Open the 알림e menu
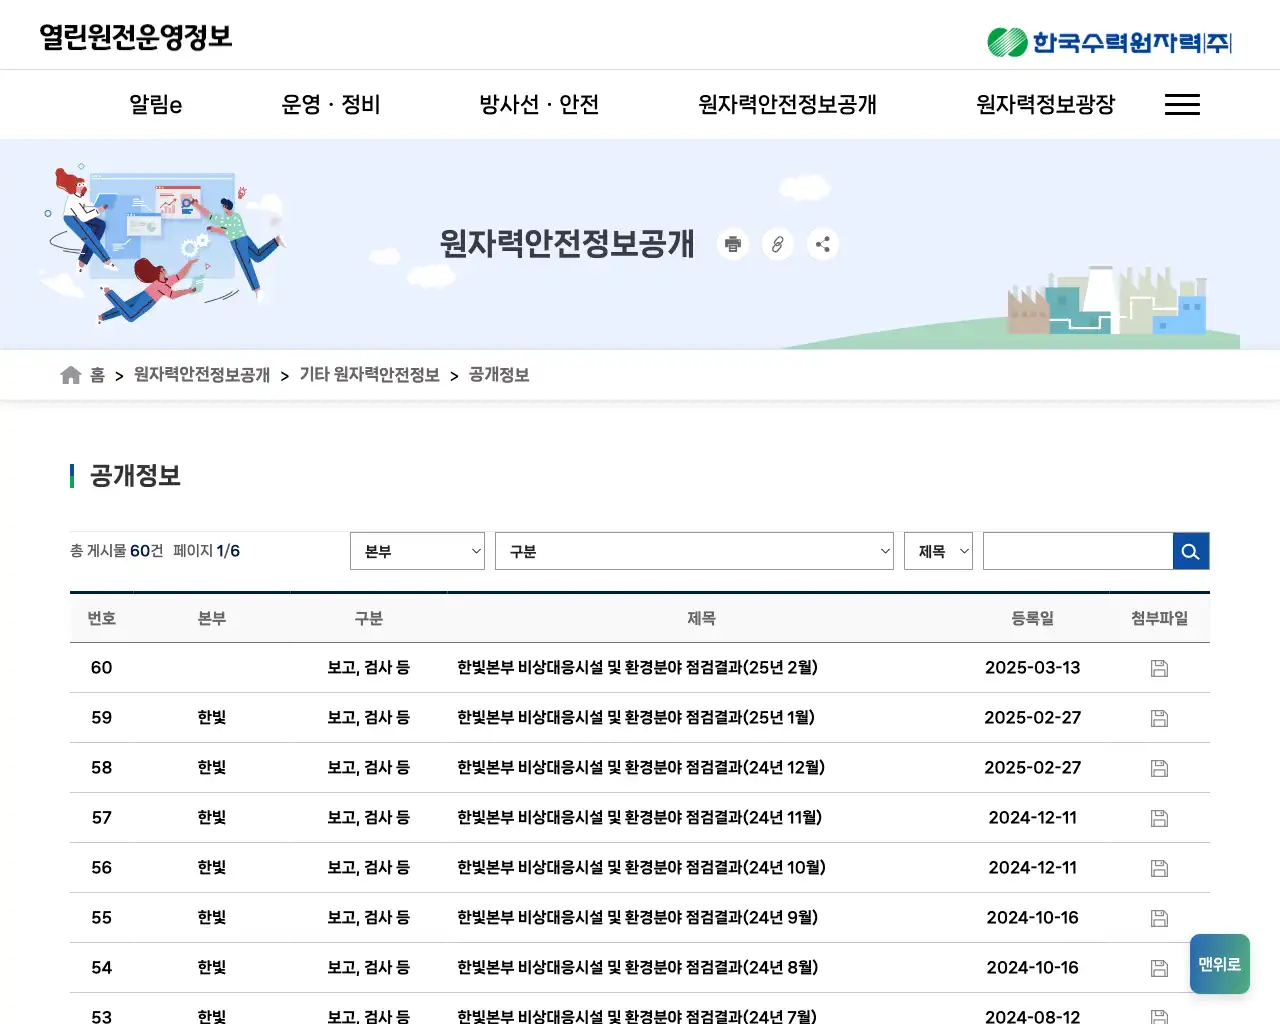1280x1024 pixels. click(155, 104)
